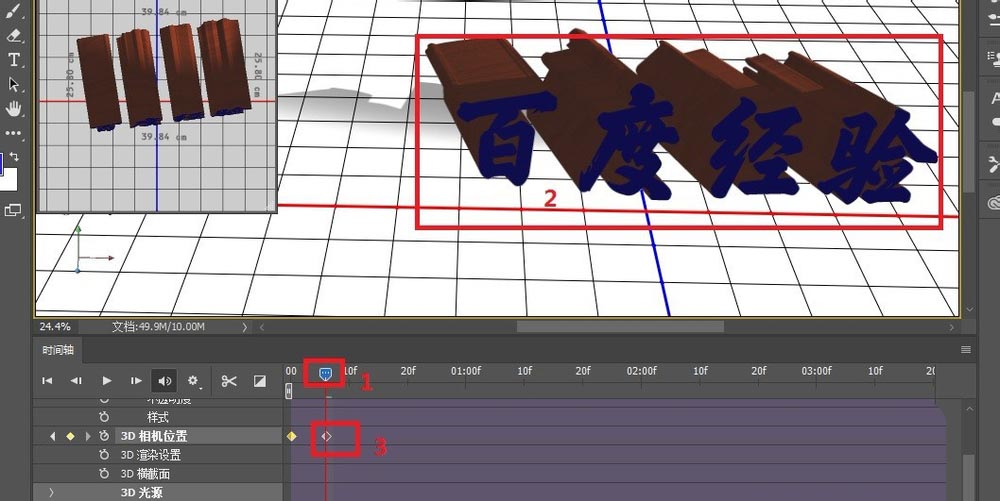
Task: Select the Hand tool
Action: point(13,109)
